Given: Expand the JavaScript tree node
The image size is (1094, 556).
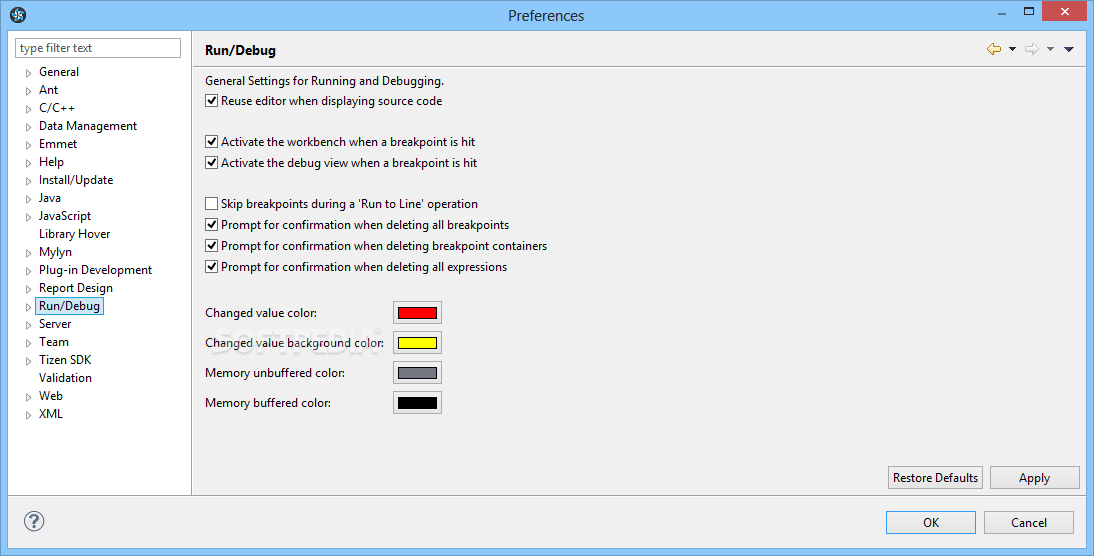Looking at the screenshot, I should pyautogui.click(x=29, y=217).
